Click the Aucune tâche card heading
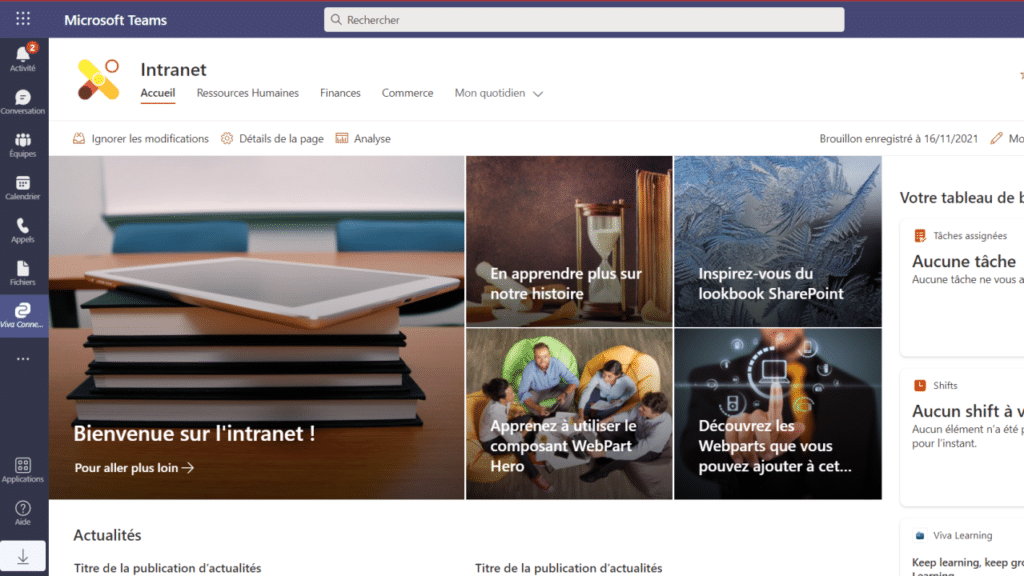 point(964,261)
